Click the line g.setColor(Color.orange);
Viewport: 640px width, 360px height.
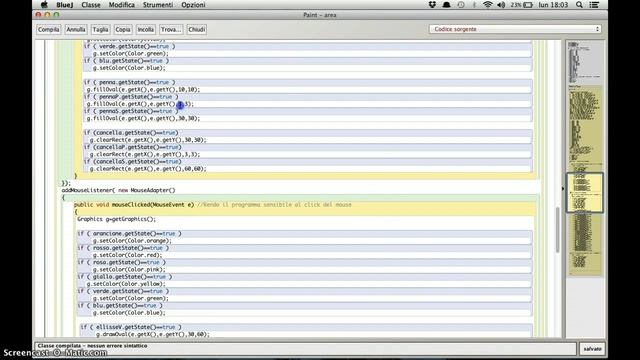click(x=132, y=241)
